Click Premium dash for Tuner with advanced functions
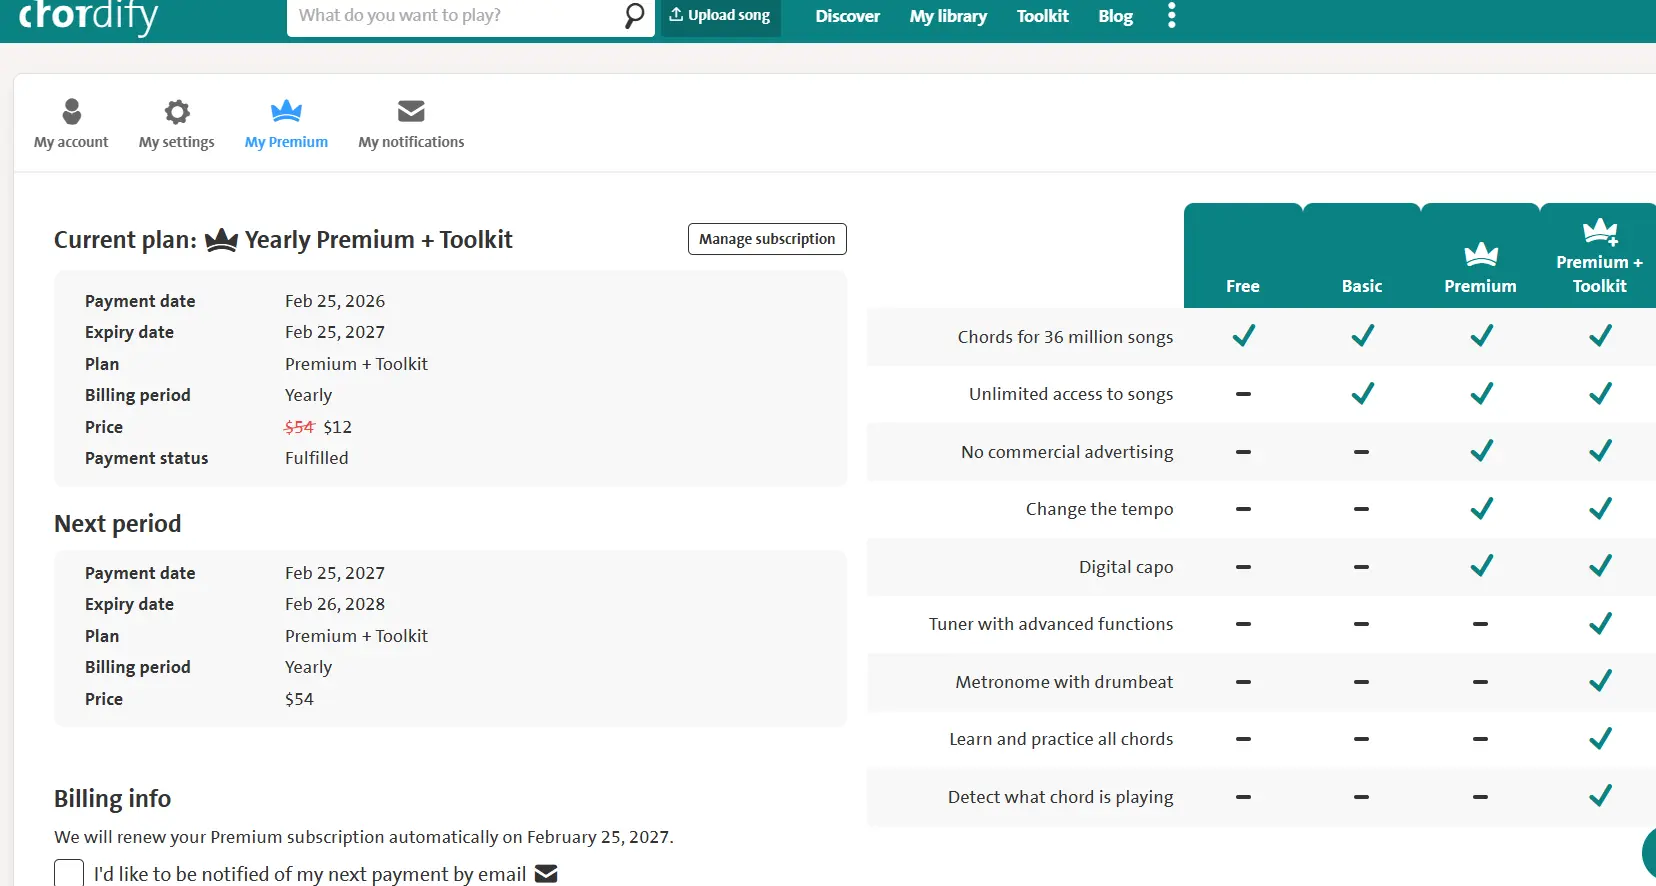 (1481, 624)
